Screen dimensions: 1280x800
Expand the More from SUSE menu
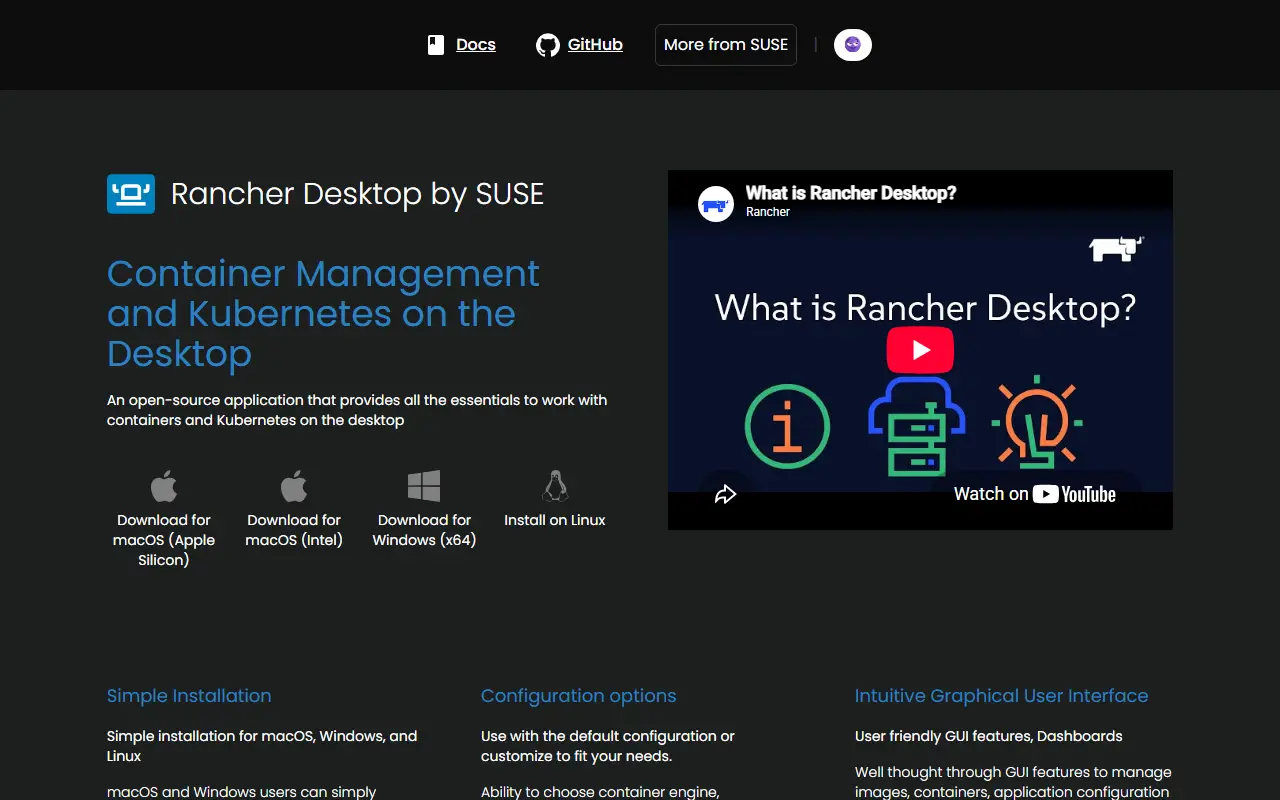pos(726,45)
